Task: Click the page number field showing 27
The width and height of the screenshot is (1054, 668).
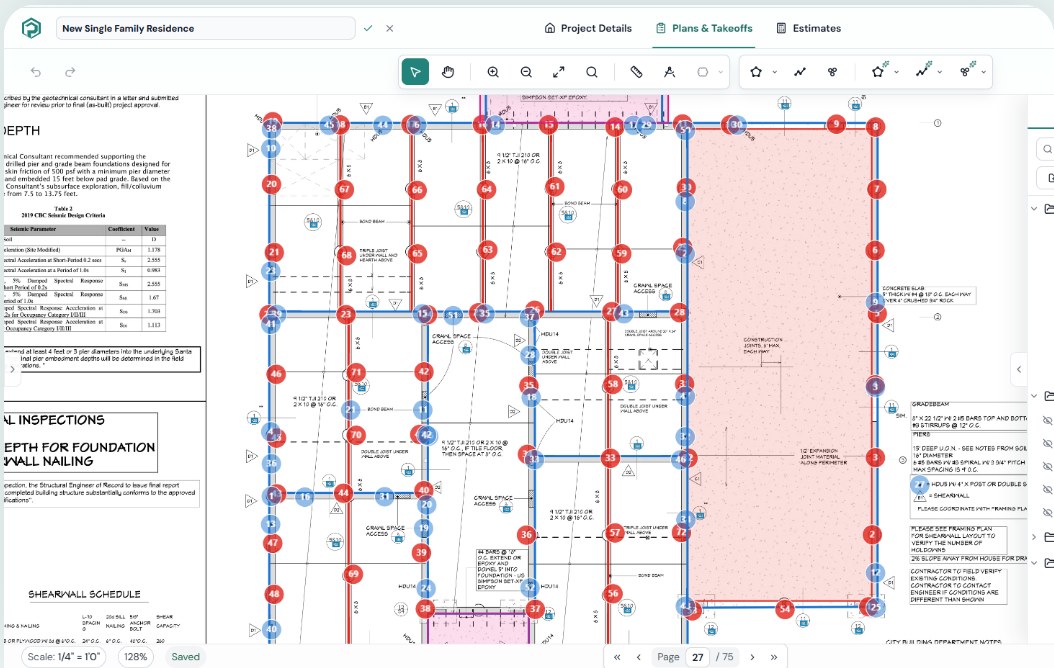Action: pos(698,657)
